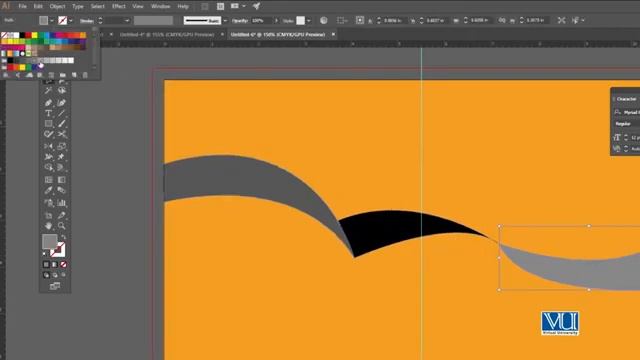Select the Hand tool
Screen dimensions: 640x360
coord(49,226)
